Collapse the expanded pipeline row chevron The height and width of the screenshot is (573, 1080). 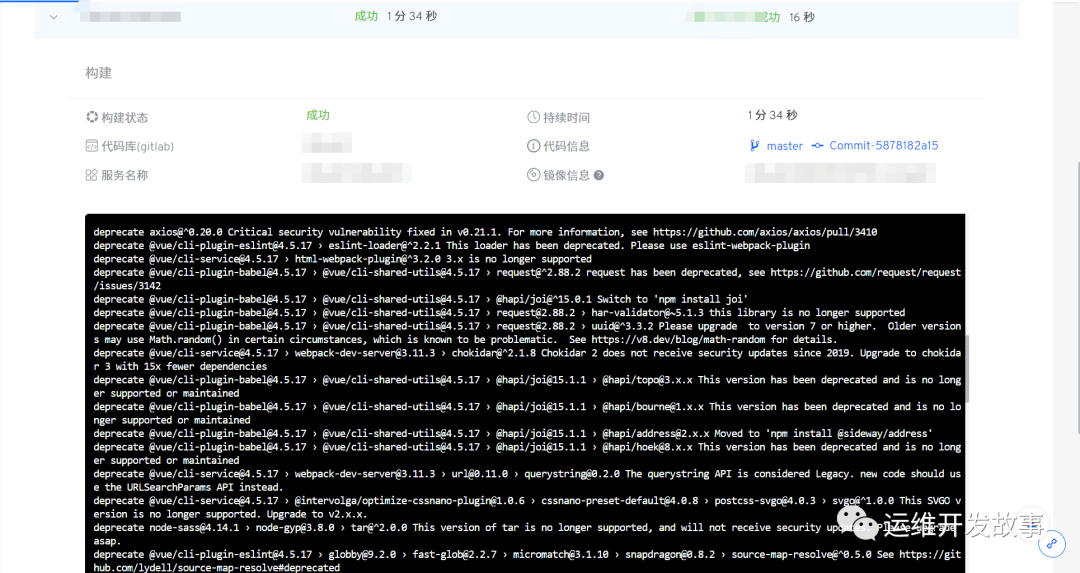pos(54,17)
